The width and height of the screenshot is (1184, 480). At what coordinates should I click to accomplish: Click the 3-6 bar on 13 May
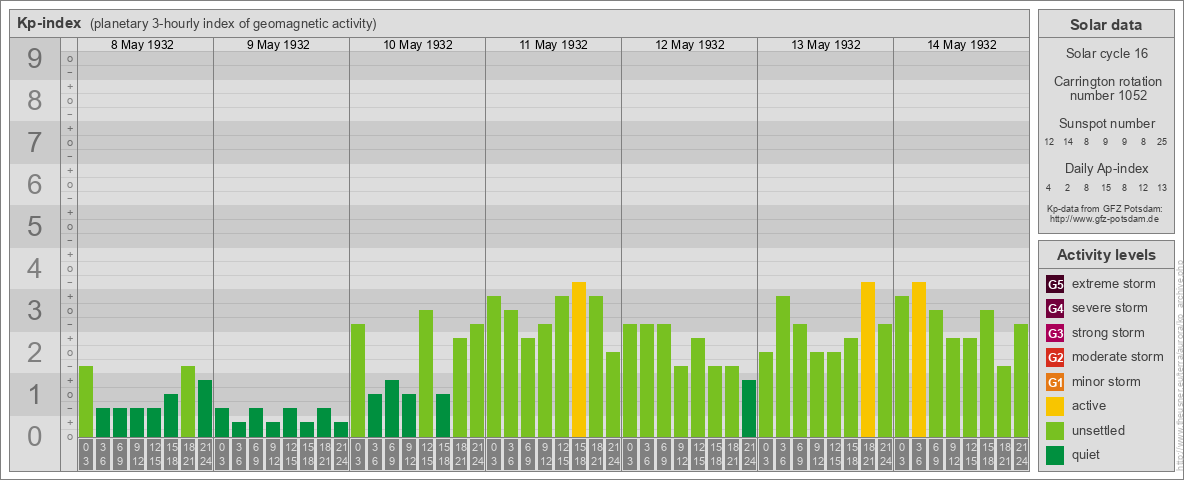coord(783,367)
